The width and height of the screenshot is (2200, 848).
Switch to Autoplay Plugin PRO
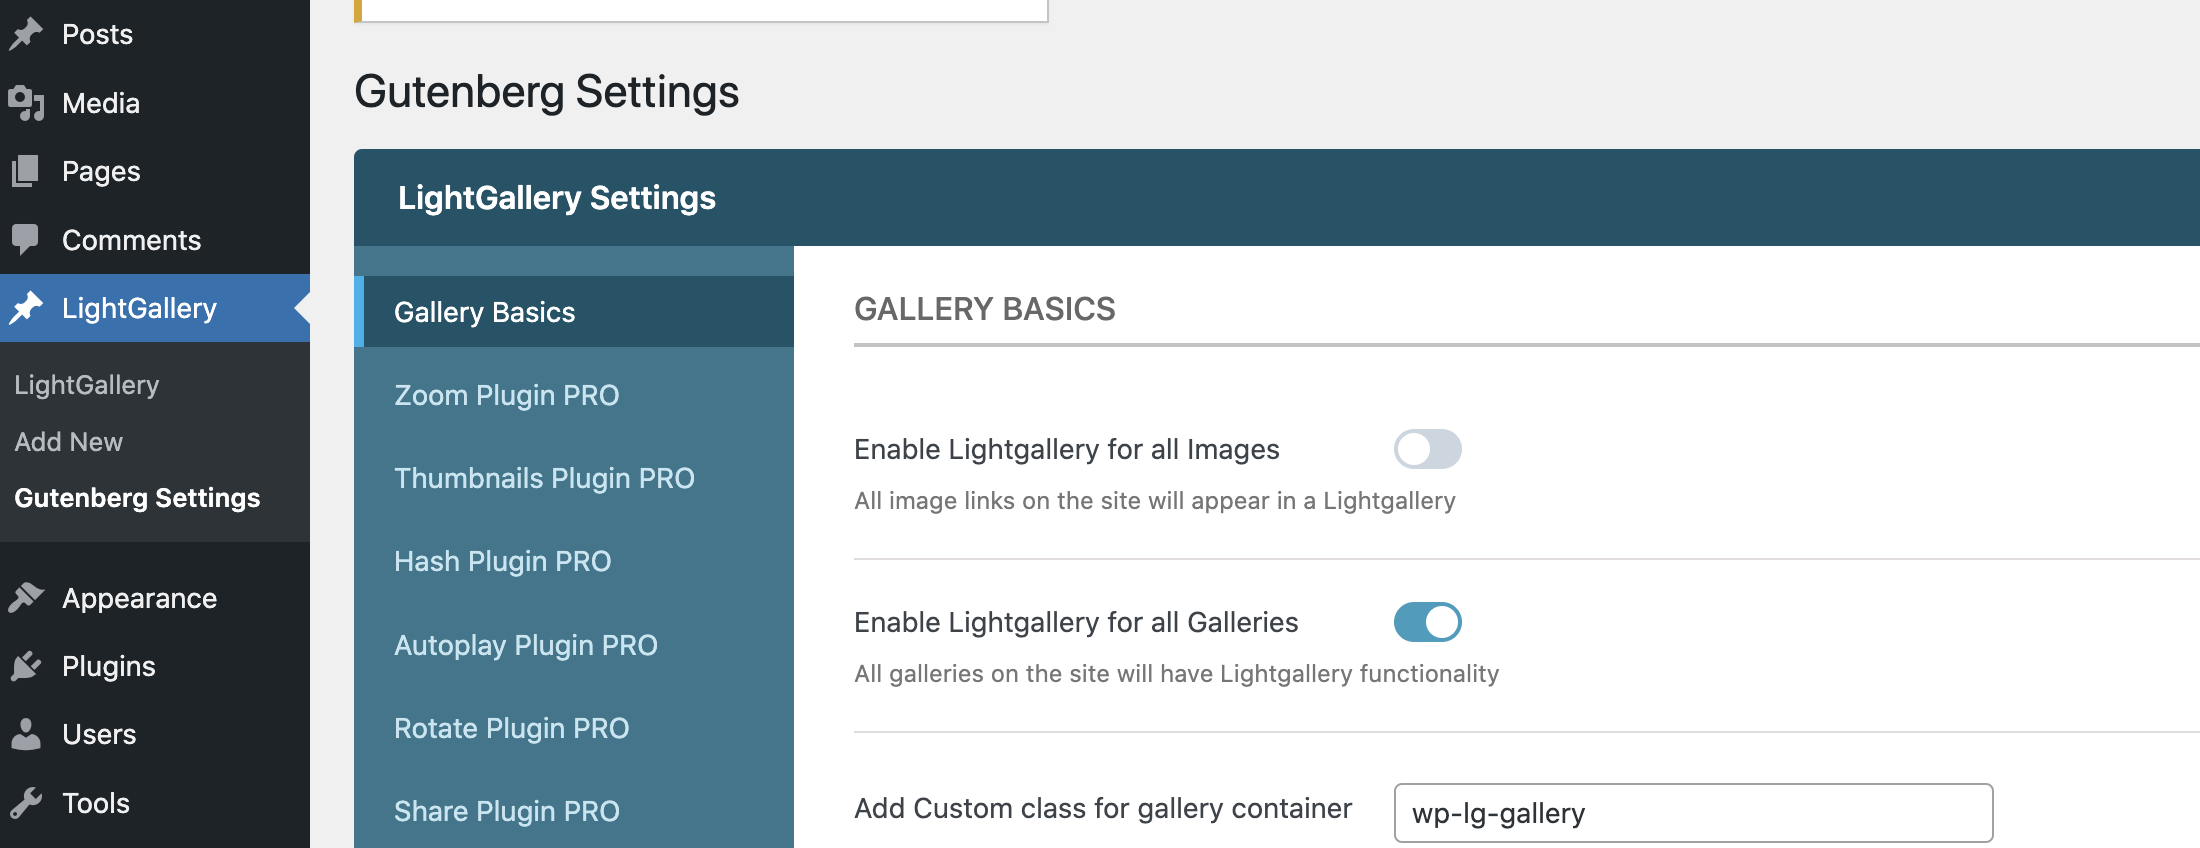click(526, 645)
